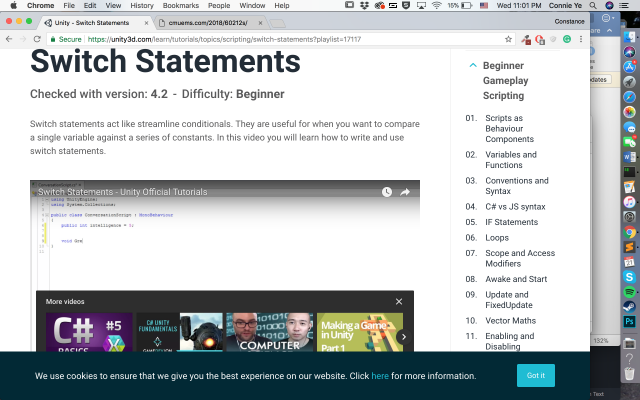
Task: Click the Secure padlock site info
Action: tap(65, 39)
